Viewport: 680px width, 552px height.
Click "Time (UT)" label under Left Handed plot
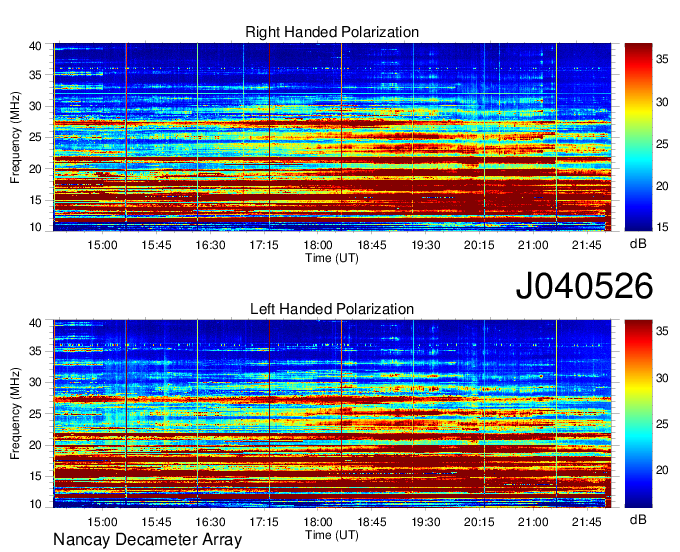(x=332, y=535)
